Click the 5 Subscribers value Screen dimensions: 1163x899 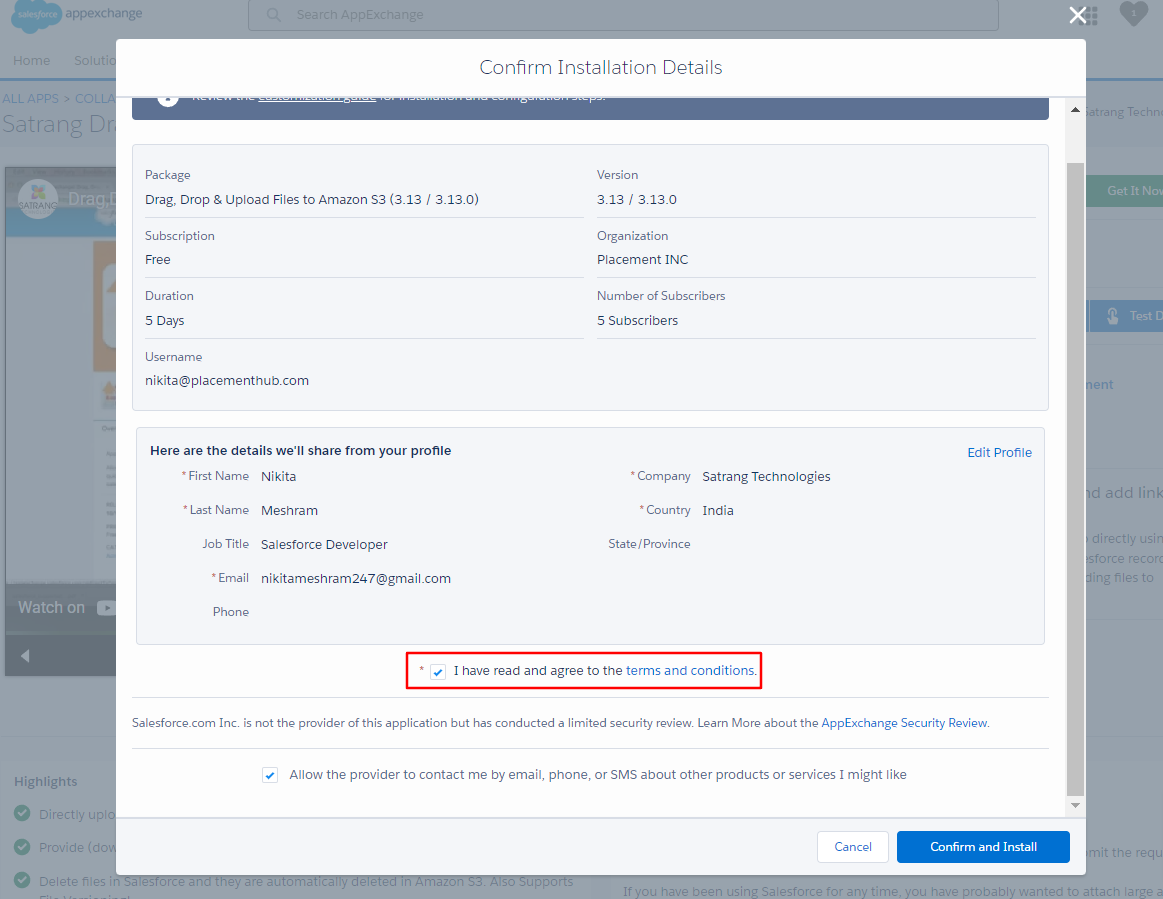pos(637,320)
